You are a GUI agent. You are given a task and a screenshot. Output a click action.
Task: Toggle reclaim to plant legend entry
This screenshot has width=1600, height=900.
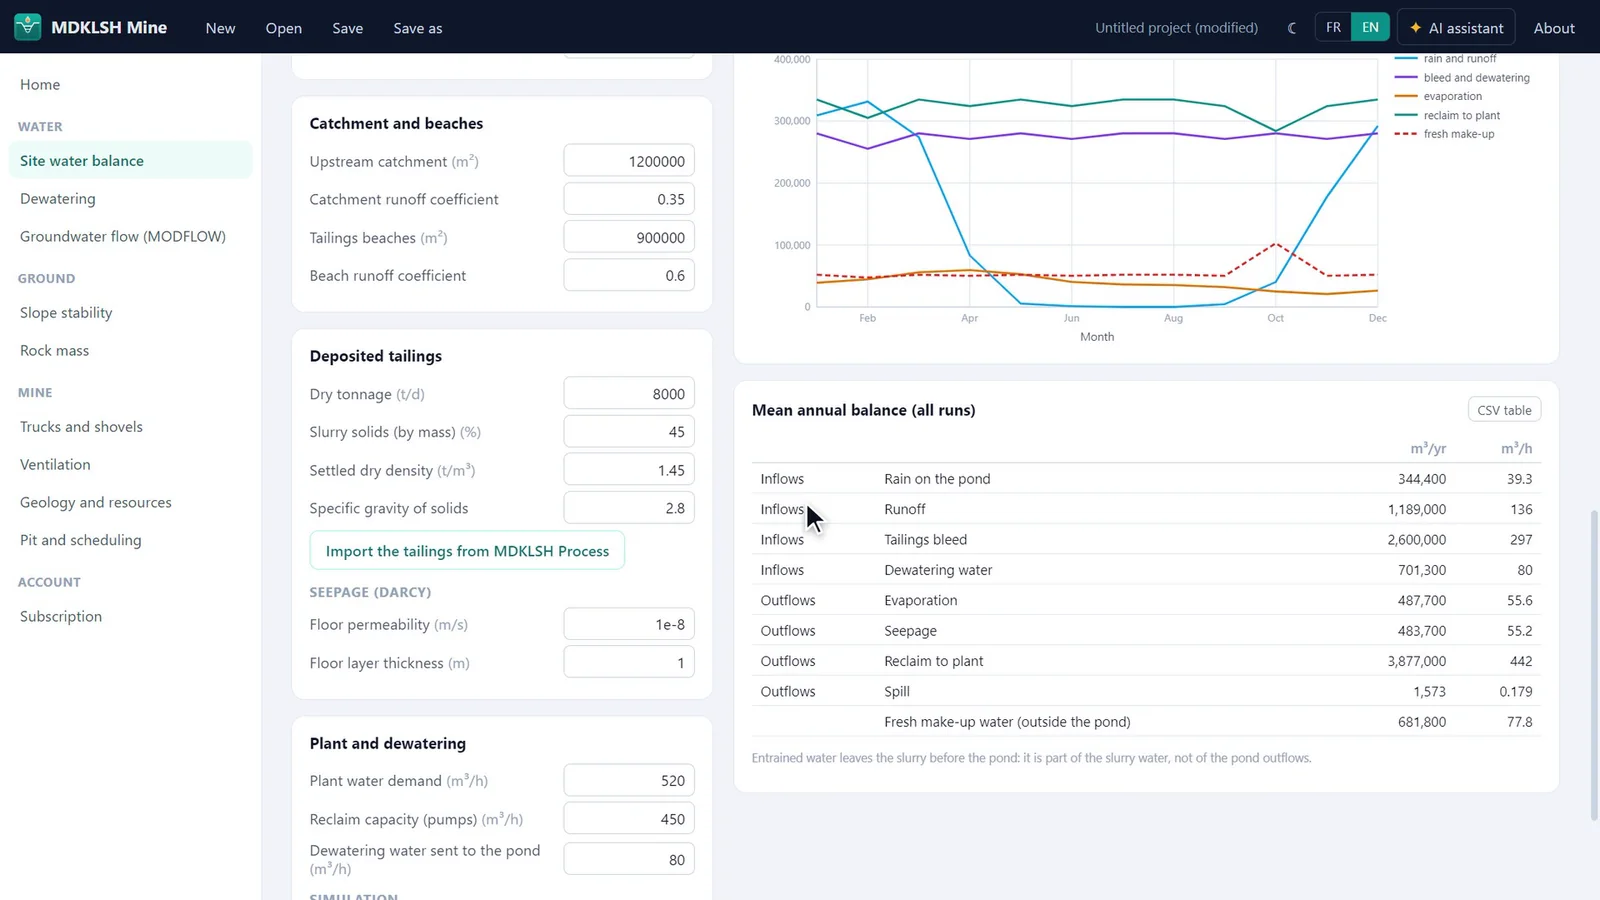[1447, 115]
